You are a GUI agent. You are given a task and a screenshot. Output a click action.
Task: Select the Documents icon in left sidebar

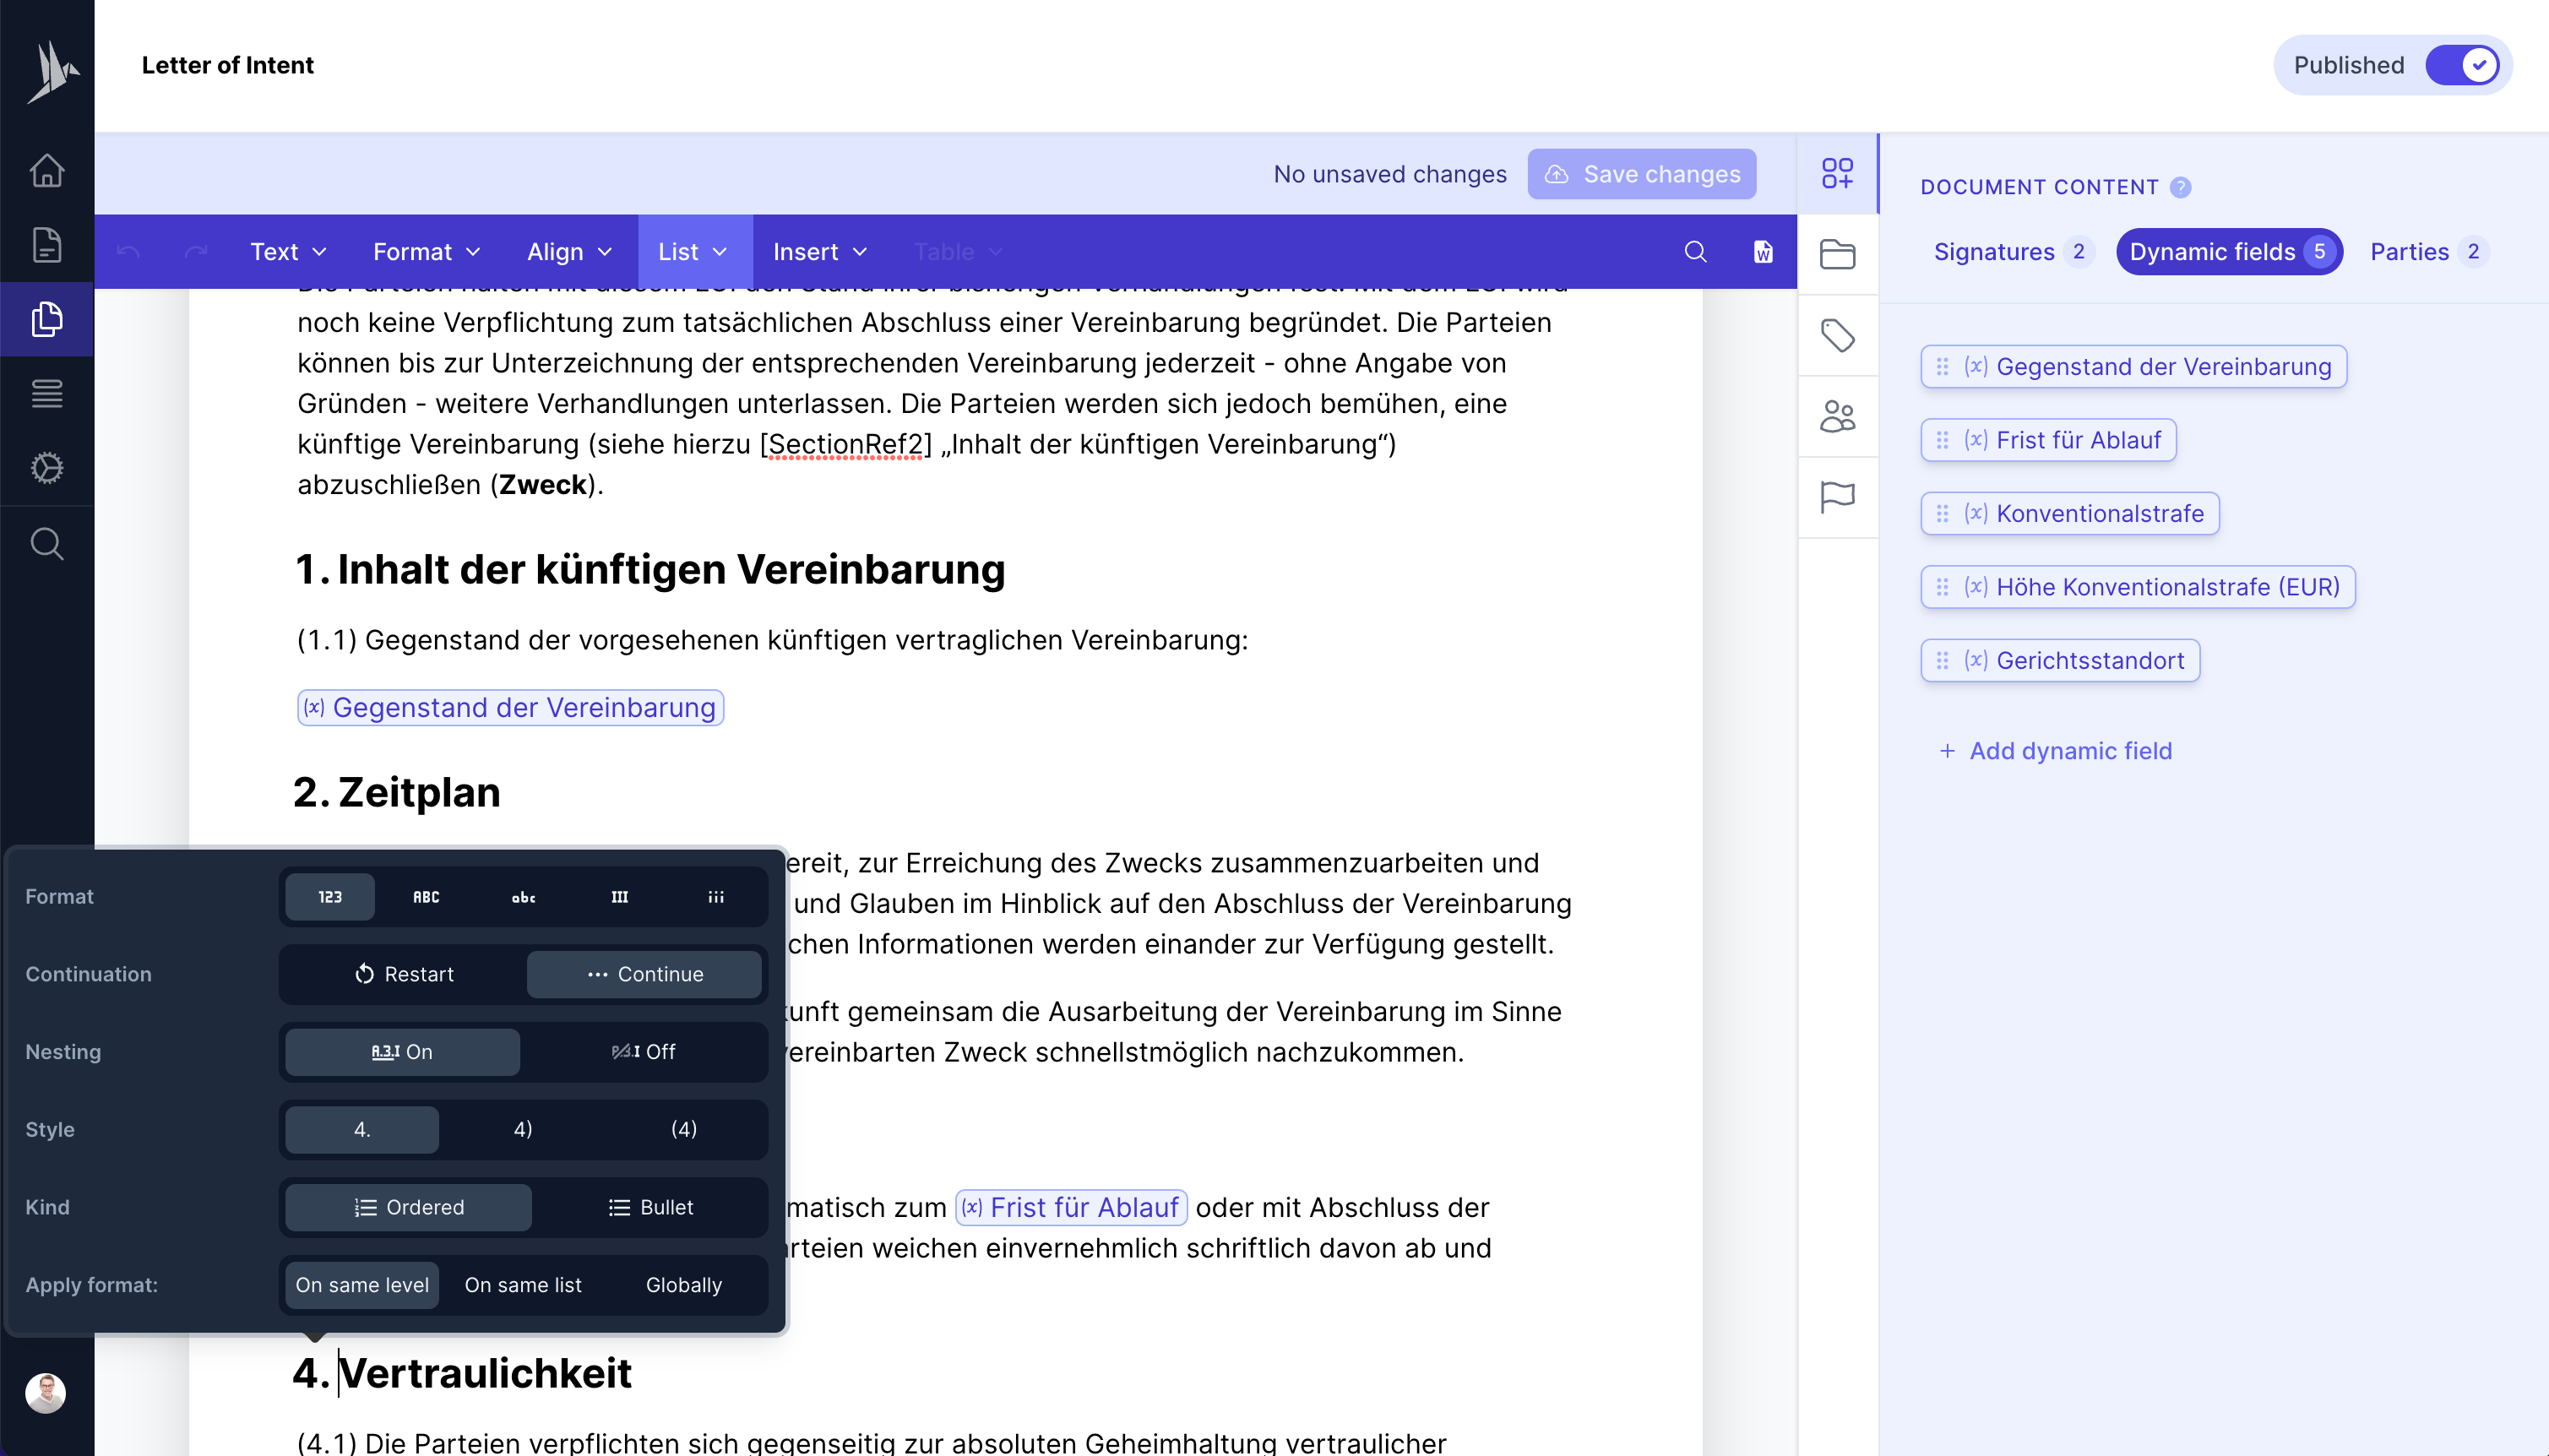point(47,245)
